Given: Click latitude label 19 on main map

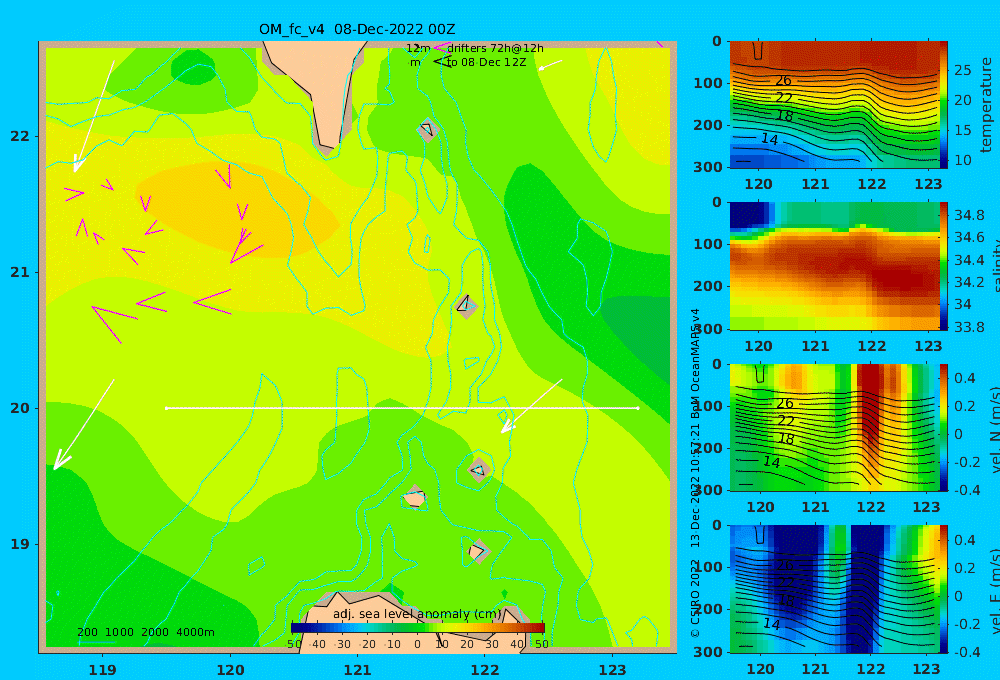Looking at the screenshot, I should [20, 544].
